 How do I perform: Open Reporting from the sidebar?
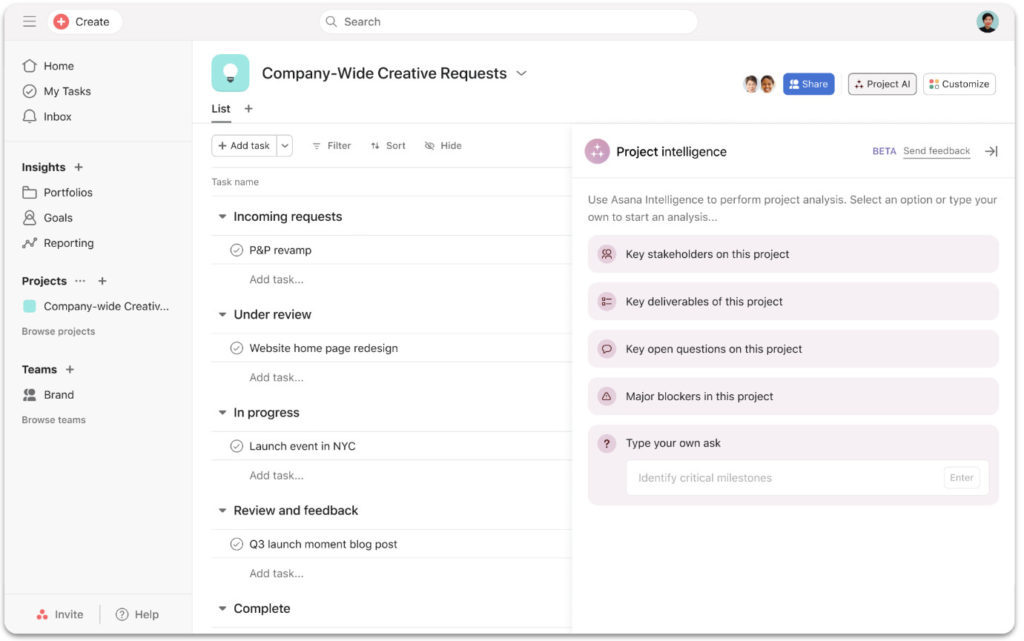(x=66, y=242)
